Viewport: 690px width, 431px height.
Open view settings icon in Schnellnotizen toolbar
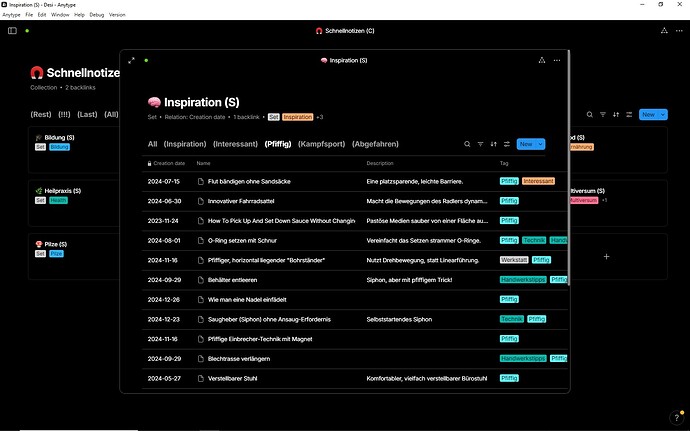629,114
